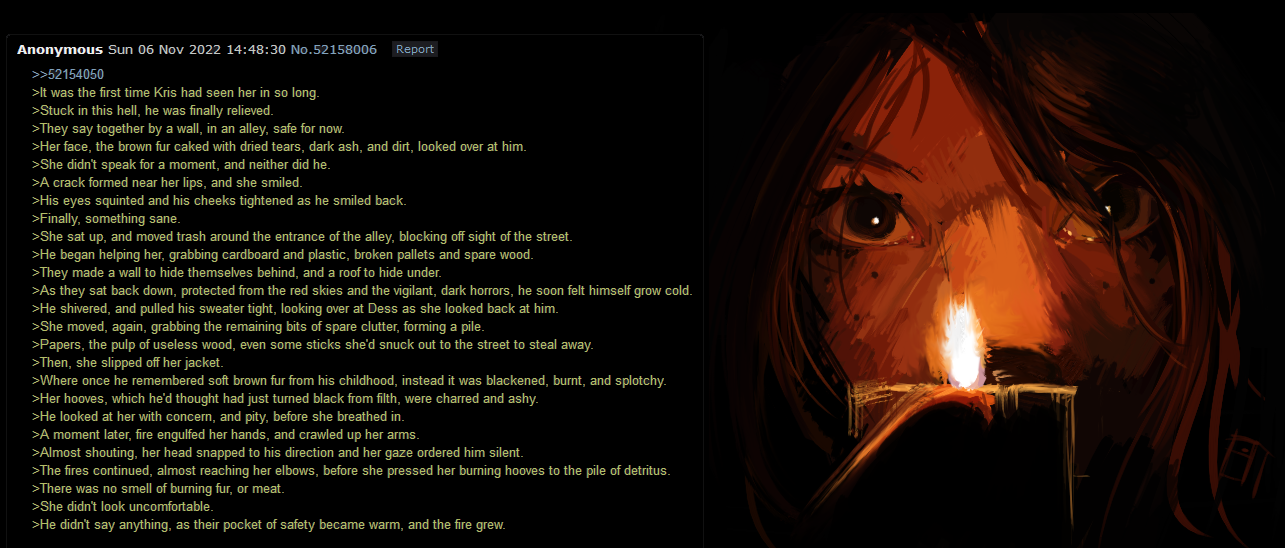Image resolution: width=1285 pixels, height=548 pixels.
Task: Click the line 'She didn't look uncomfortable.'
Action: [122, 507]
